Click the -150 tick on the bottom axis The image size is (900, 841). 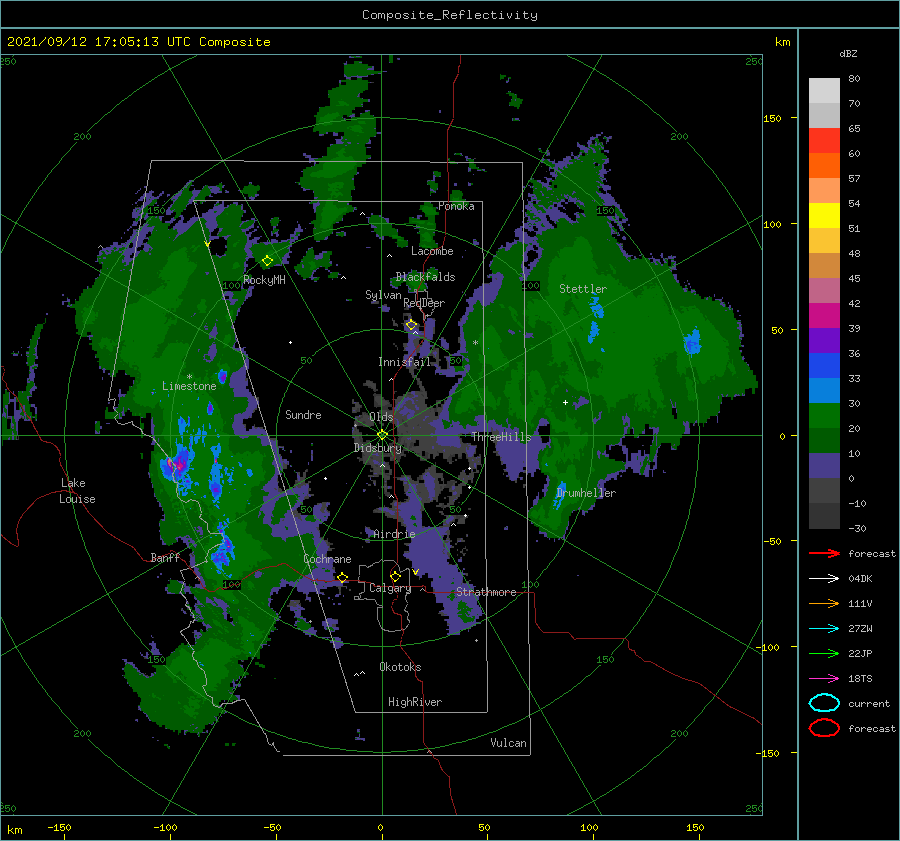pyautogui.click(x=59, y=828)
